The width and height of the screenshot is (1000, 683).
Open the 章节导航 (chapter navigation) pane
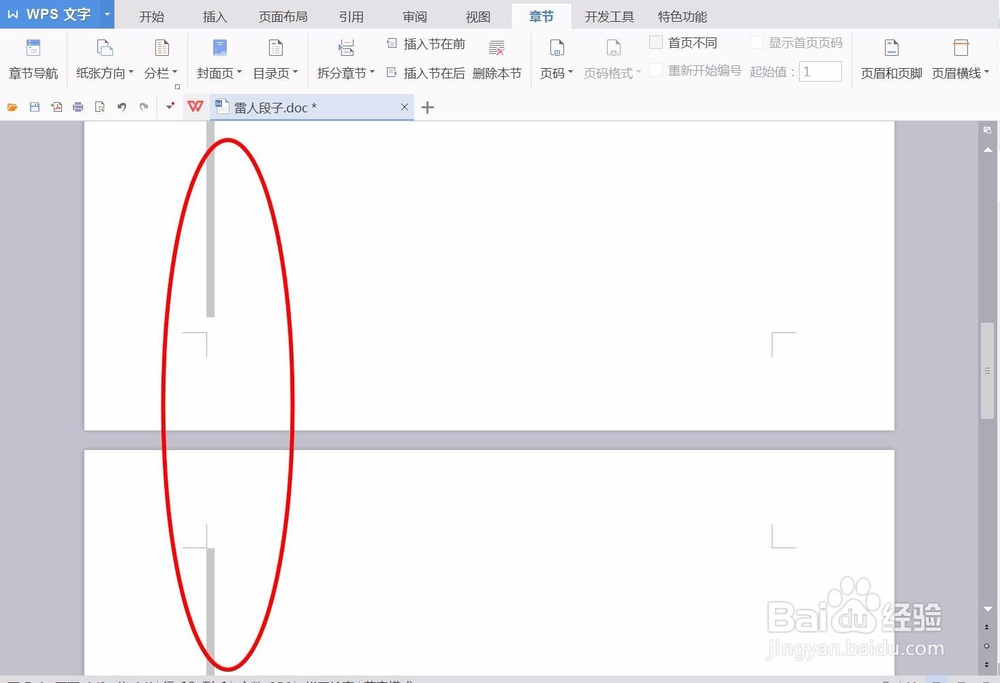pos(33,57)
